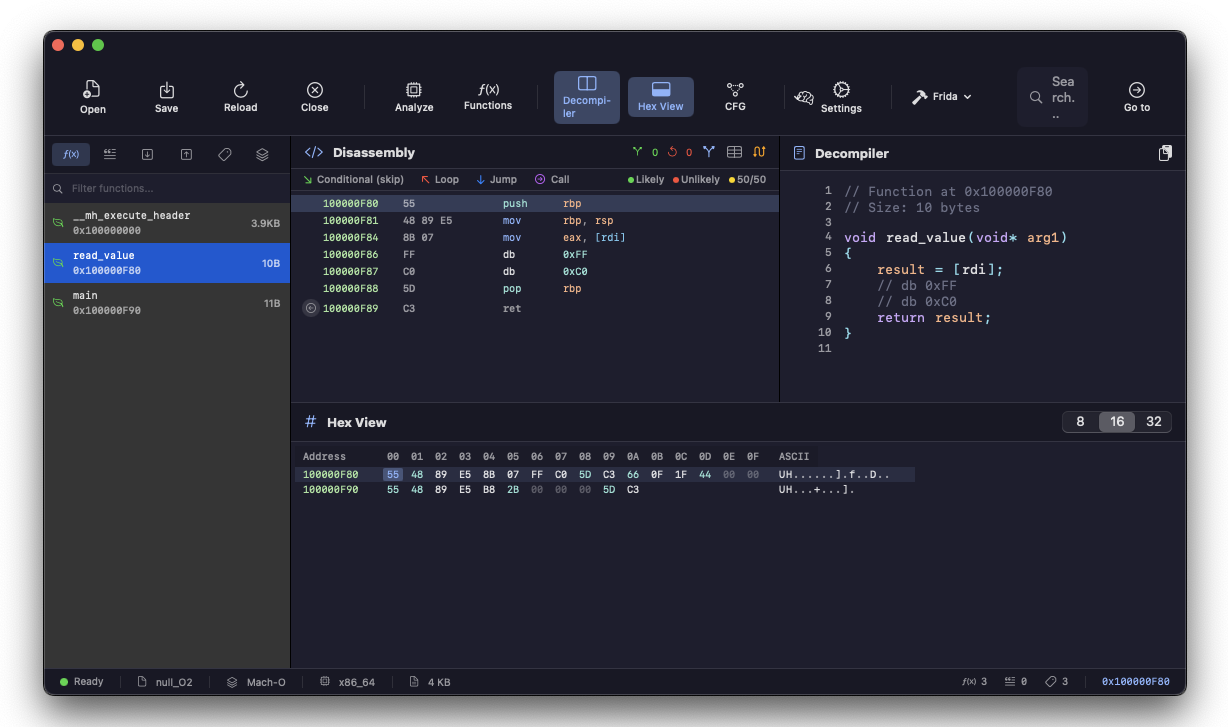This screenshot has height=727, width=1228.
Task: Show imports in the sidebar panel
Action: pyautogui.click(x=147, y=153)
